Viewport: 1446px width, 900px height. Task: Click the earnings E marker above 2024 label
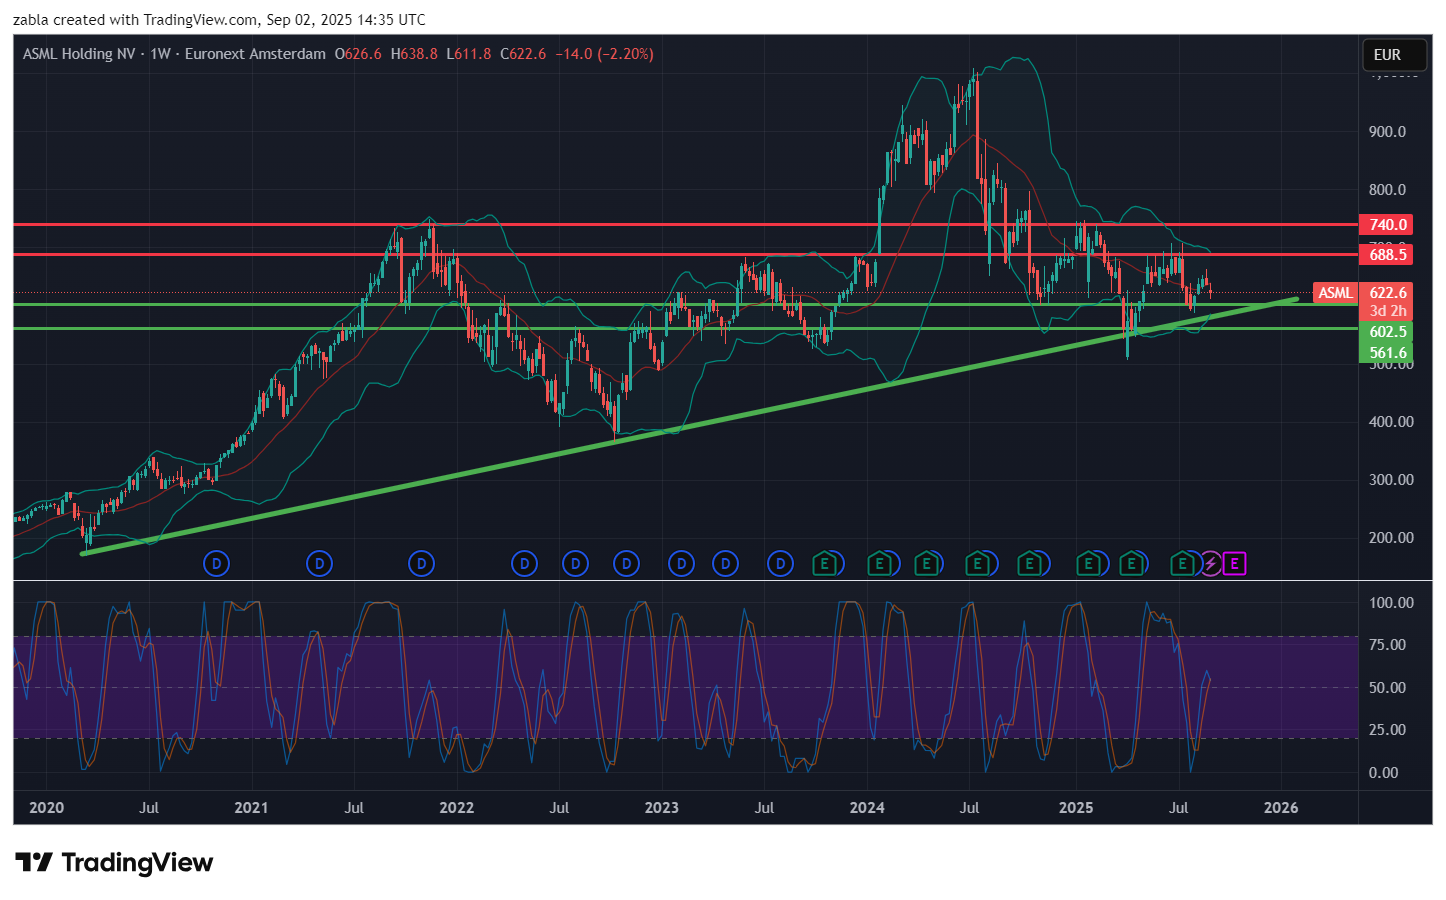[x=879, y=564]
